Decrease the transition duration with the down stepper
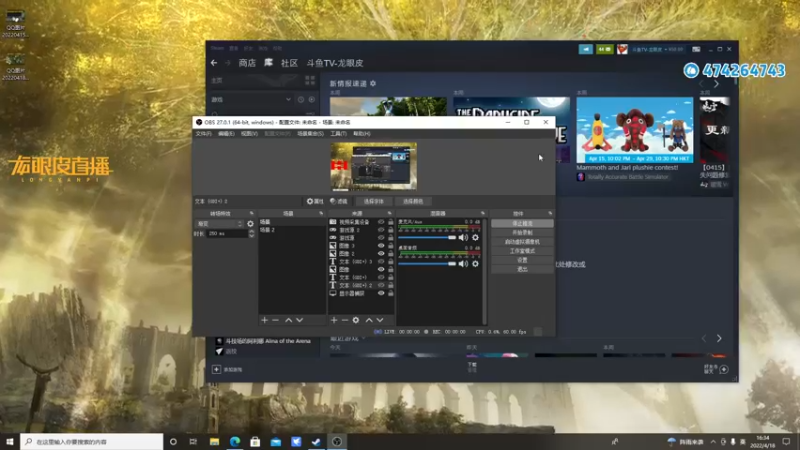This screenshot has width=800, height=450. [x=251, y=236]
